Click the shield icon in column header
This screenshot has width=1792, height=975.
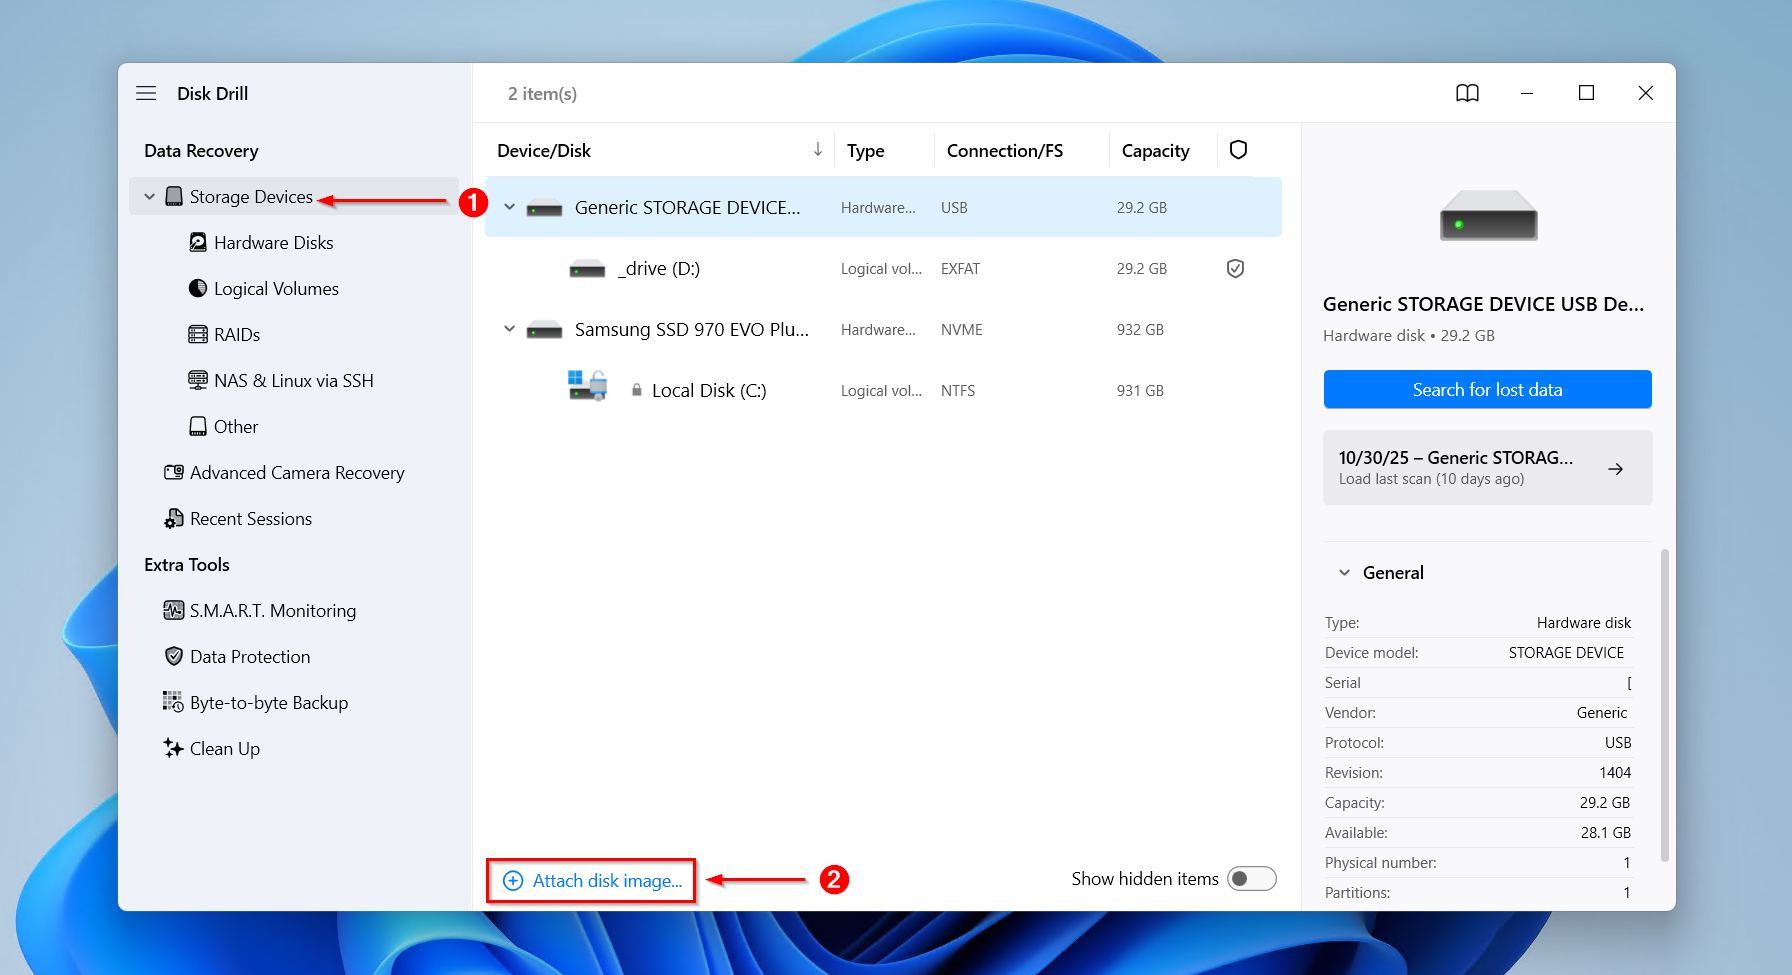click(x=1238, y=149)
